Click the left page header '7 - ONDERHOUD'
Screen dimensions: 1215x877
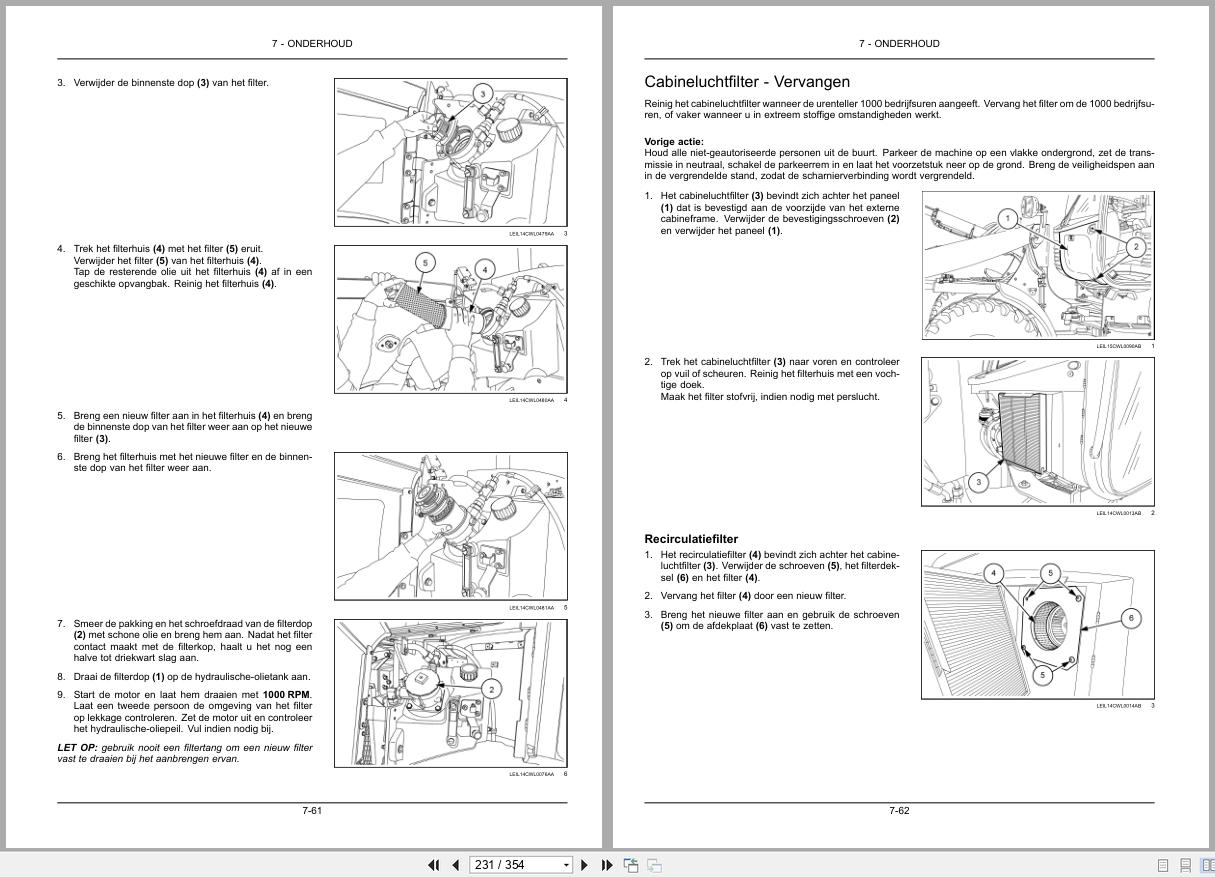click(x=312, y=43)
